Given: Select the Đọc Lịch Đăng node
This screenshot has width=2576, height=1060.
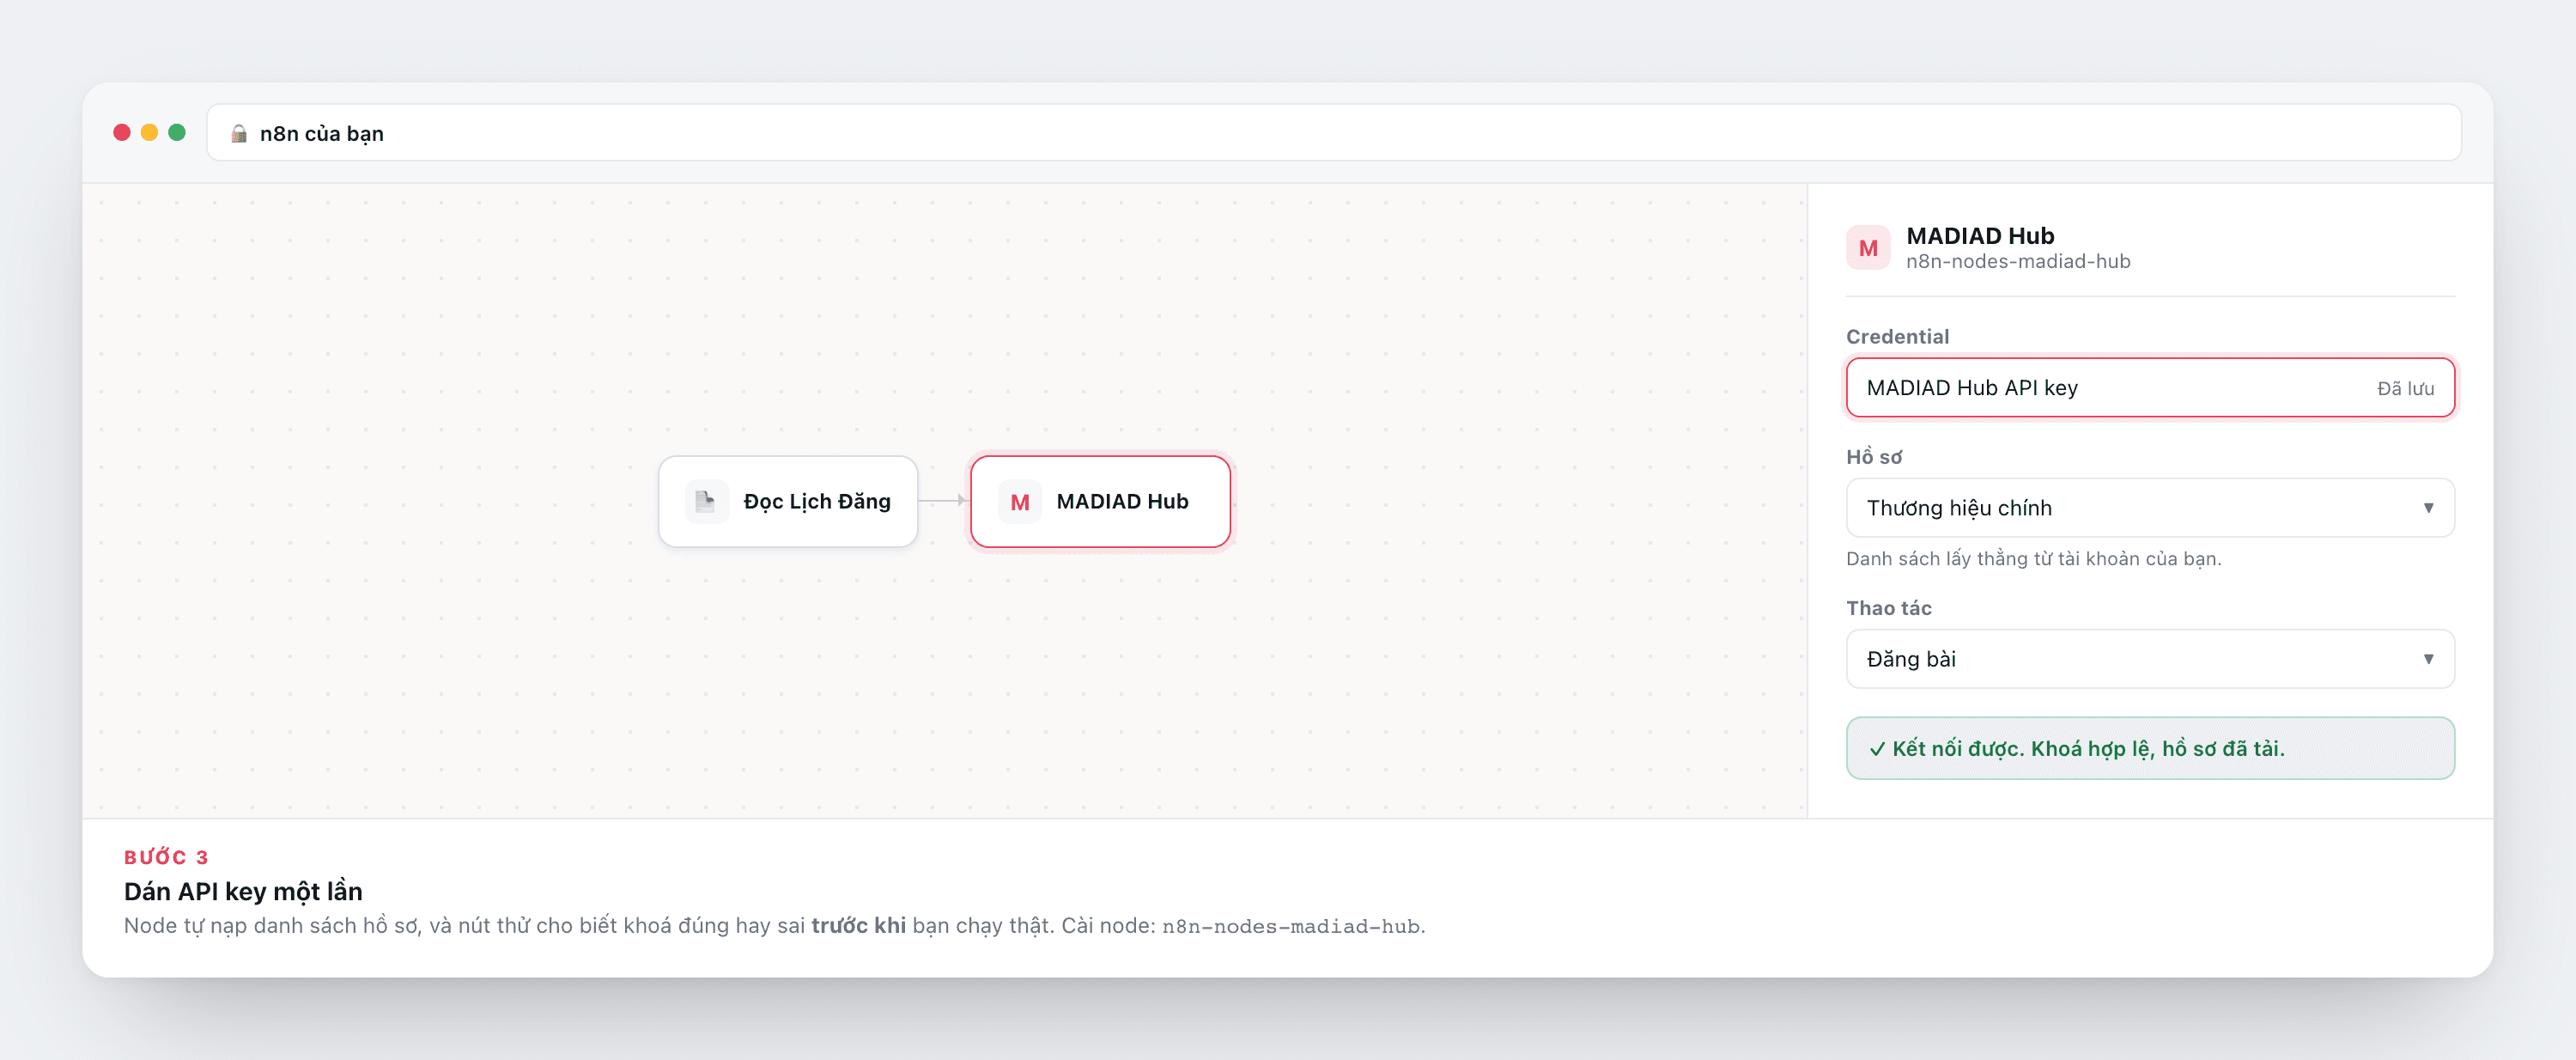Looking at the screenshot, I should coord(788,501).
